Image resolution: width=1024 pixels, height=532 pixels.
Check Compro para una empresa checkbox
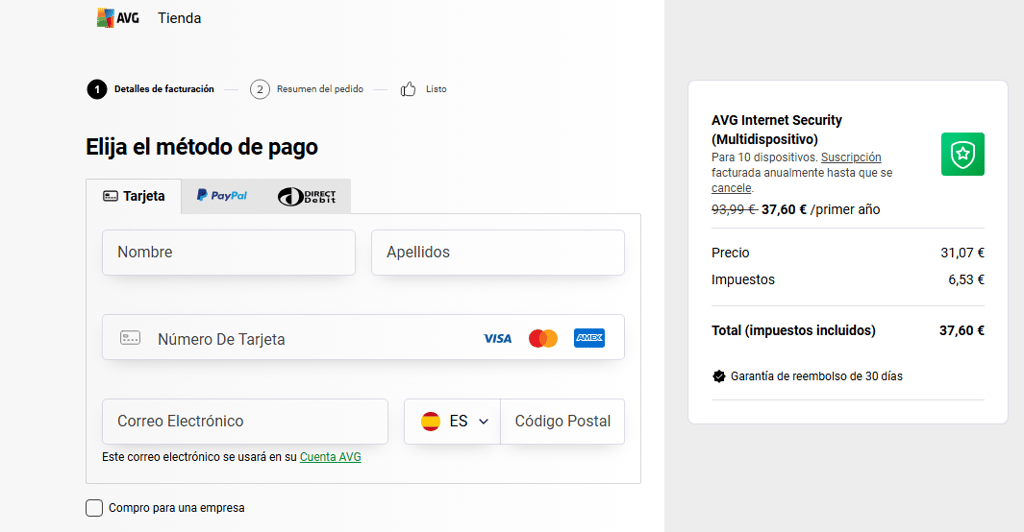(94, 508)
